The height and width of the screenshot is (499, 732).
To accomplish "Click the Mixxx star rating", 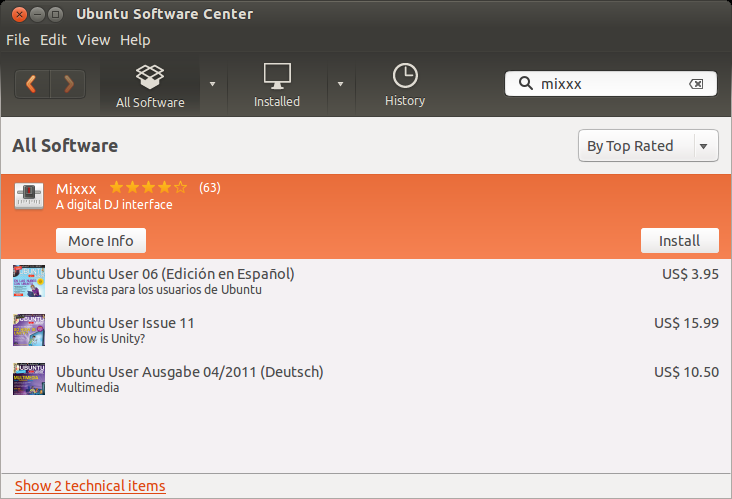I will pyautogui.click(x=148, y=187).
